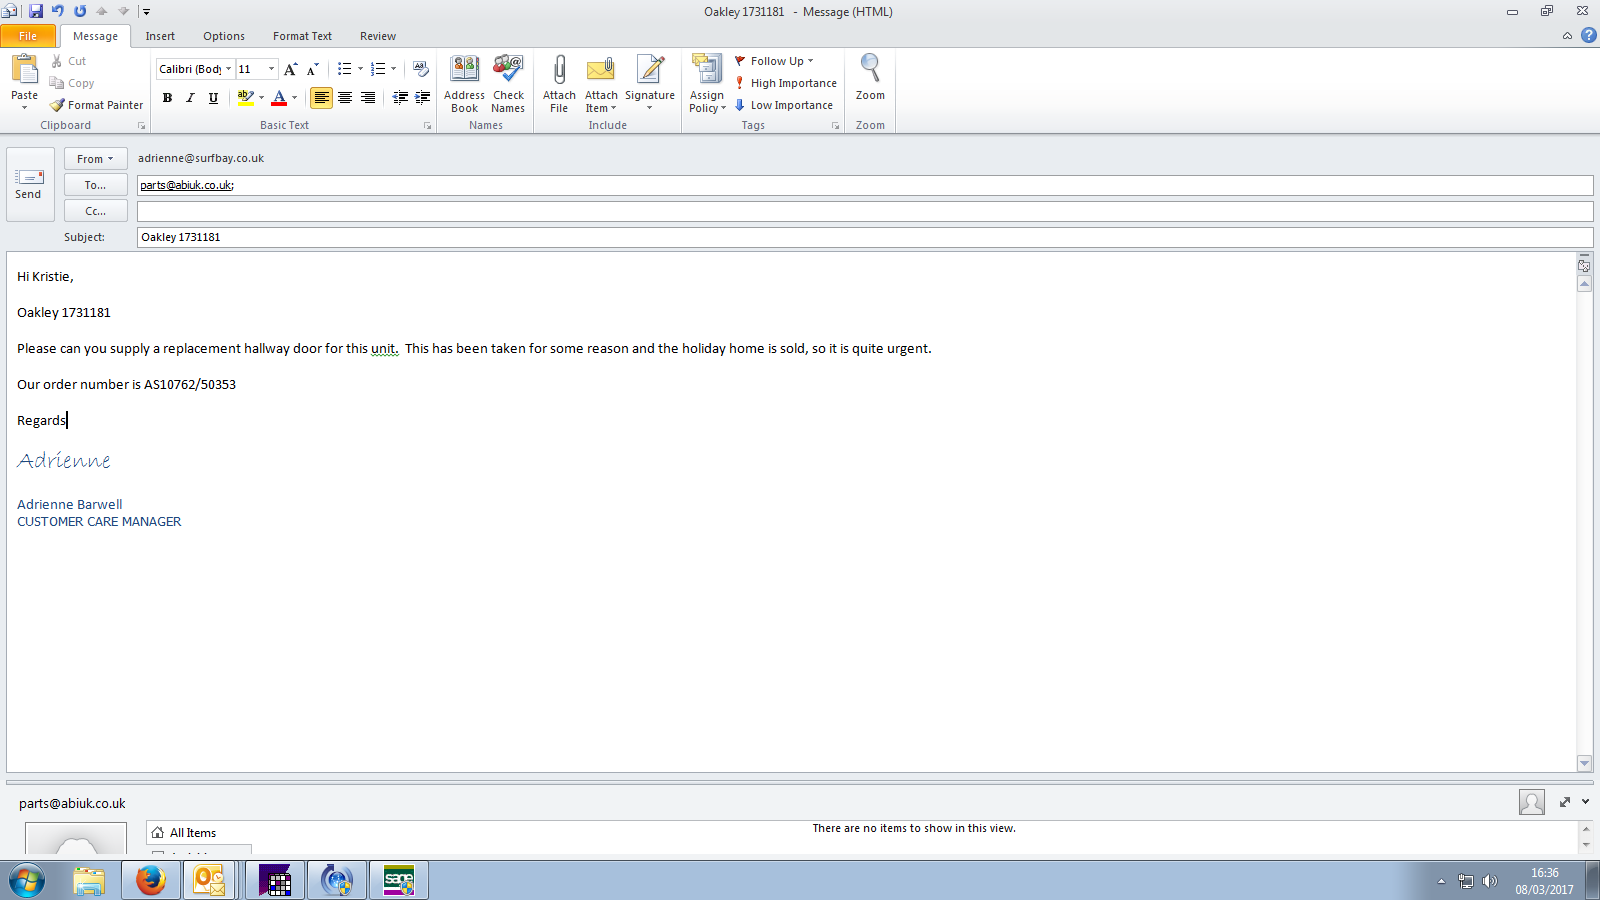Switch to the Format Text tab
This screenshot has width=1600, height=900.
pos(302,36)
